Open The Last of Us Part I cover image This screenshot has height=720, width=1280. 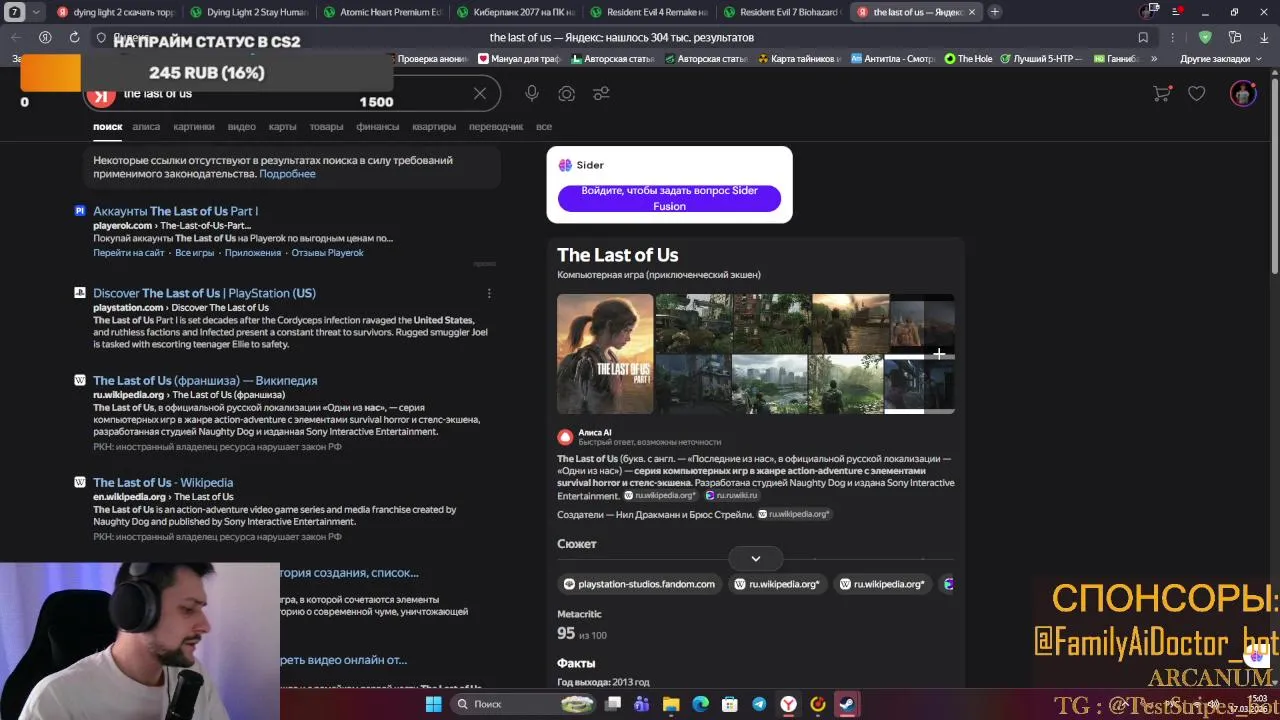coord(605,354)
